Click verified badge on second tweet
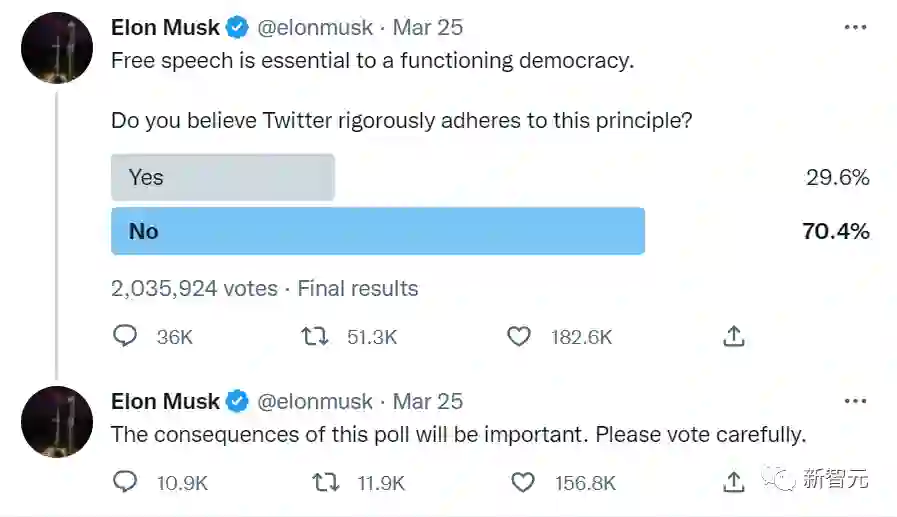Screen dimensions: 897x517 coord(238,401)
